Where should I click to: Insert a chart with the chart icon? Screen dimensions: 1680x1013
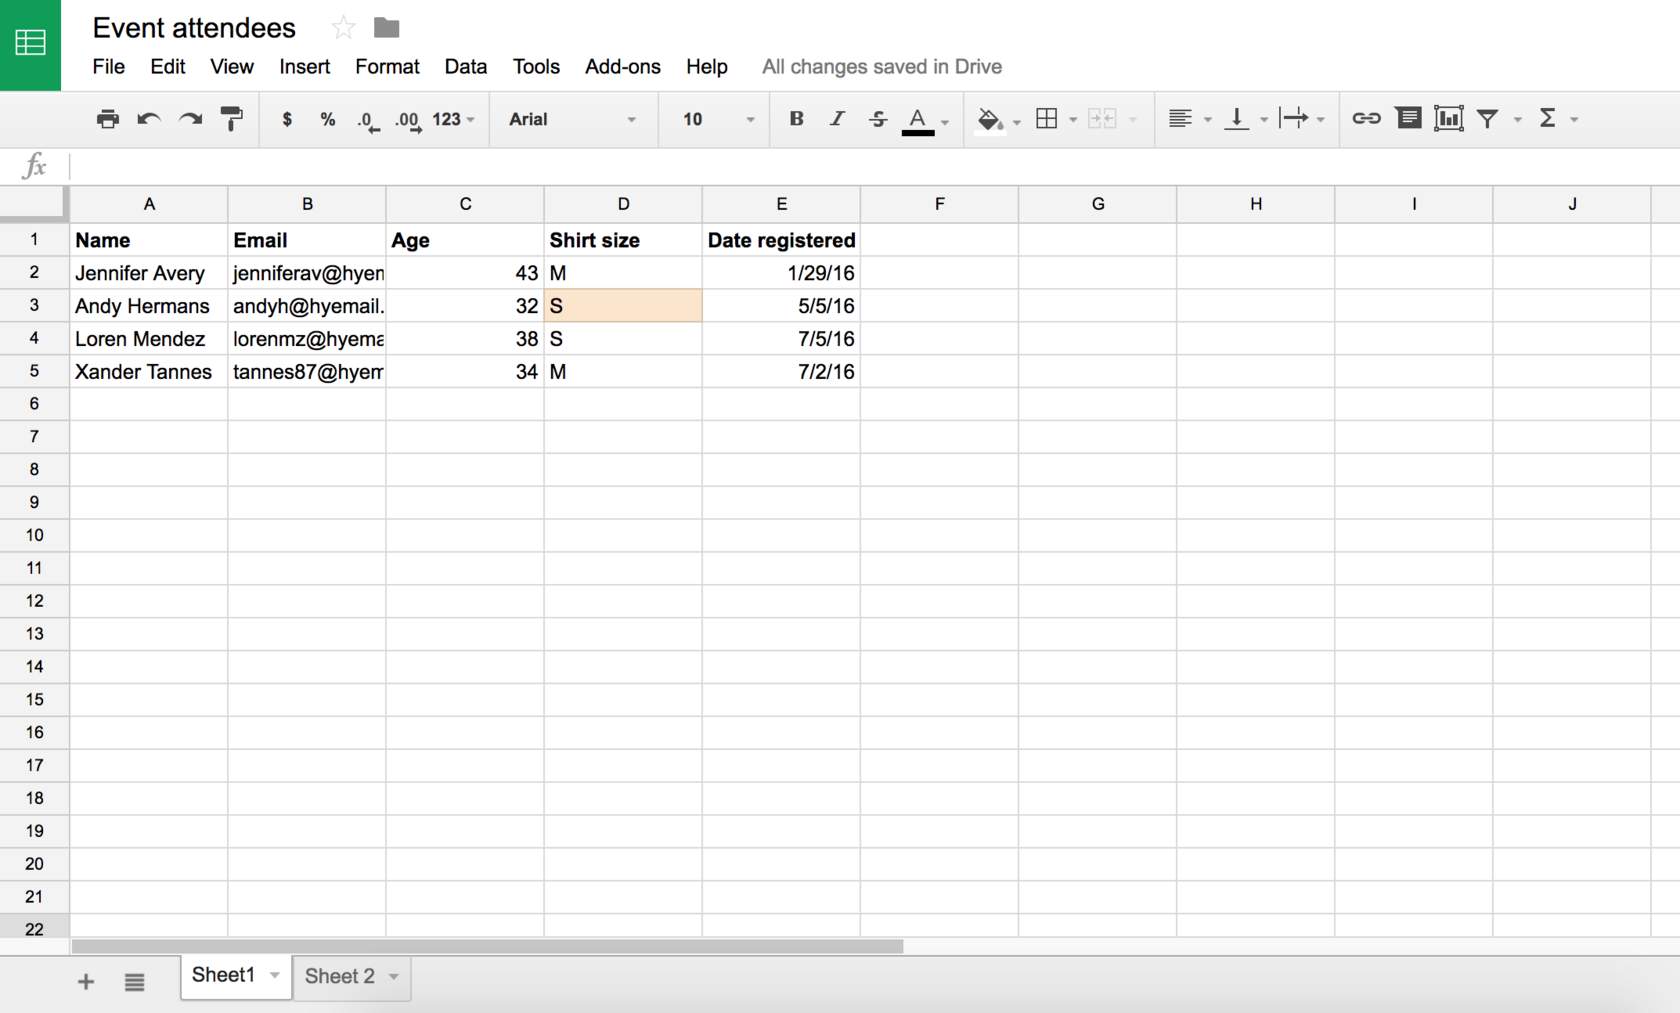point(1449,119)
